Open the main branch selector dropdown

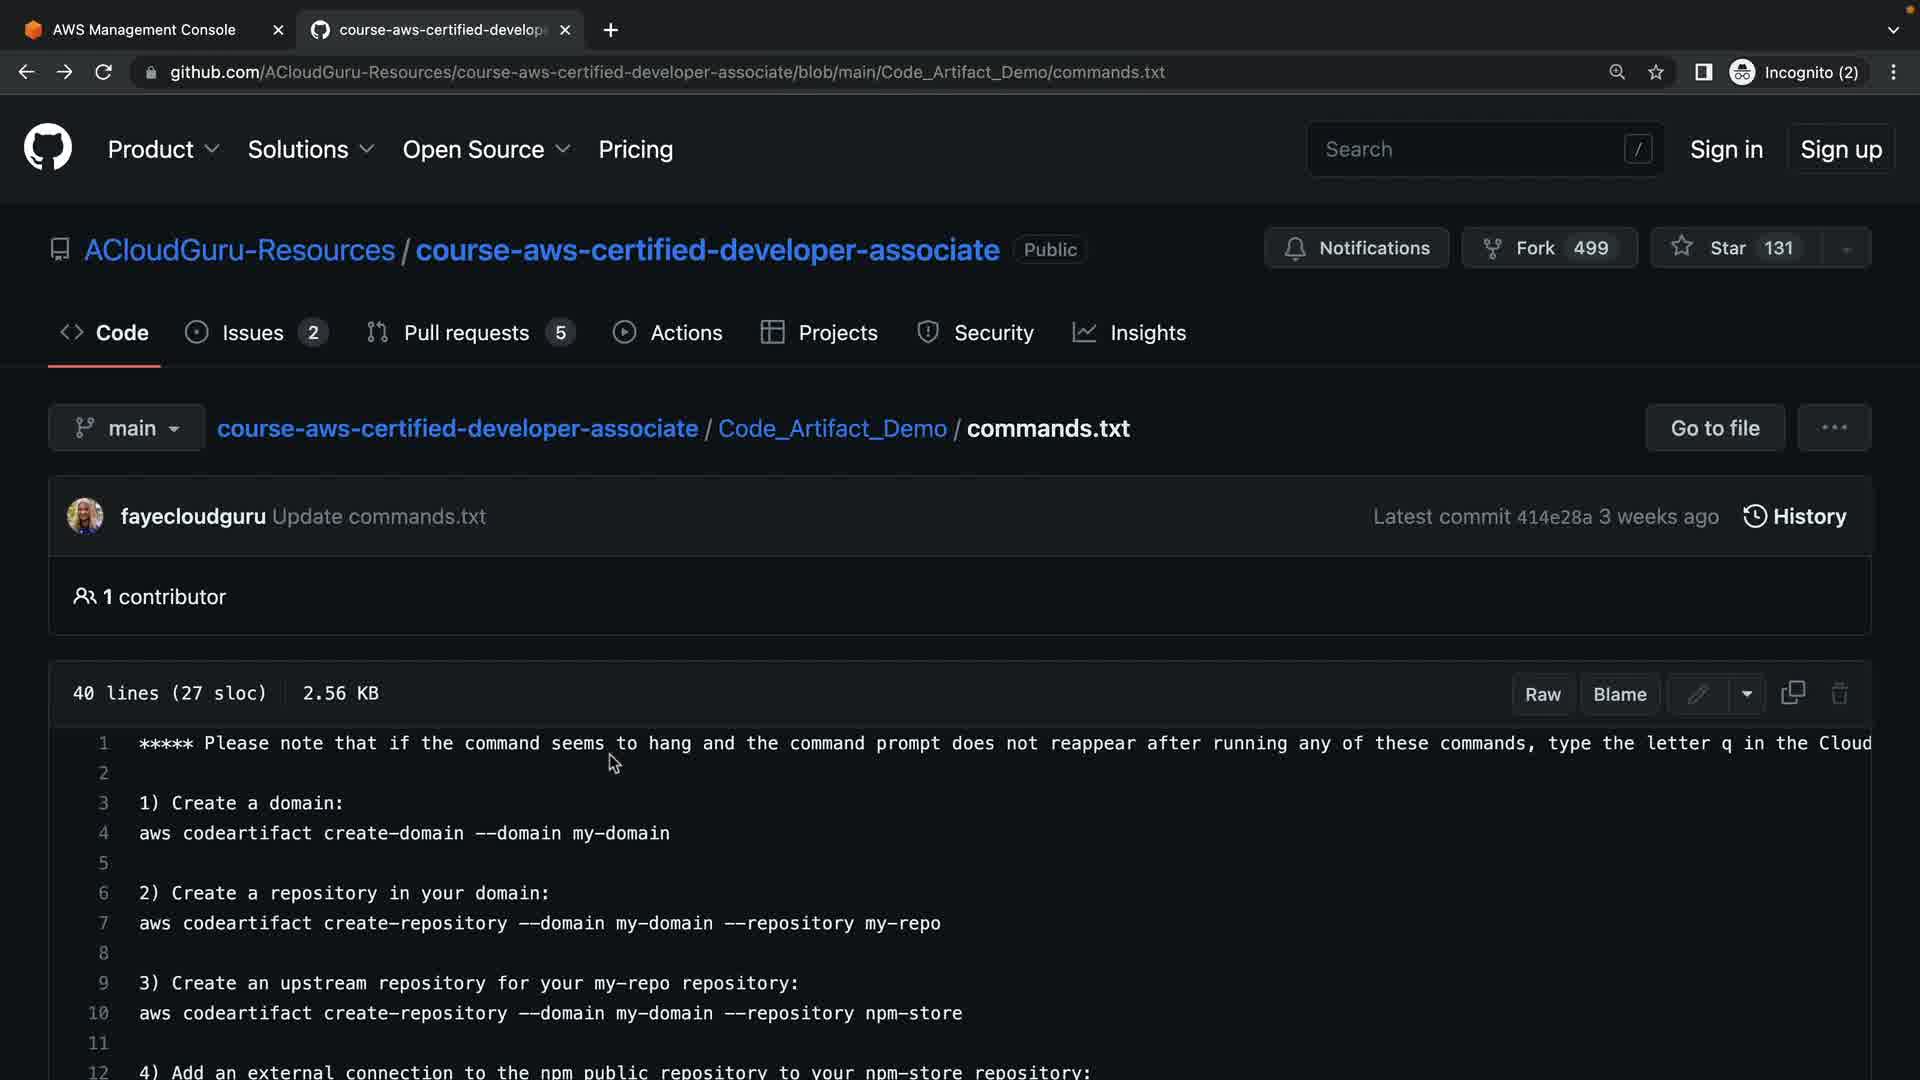[x=127, y=428]
